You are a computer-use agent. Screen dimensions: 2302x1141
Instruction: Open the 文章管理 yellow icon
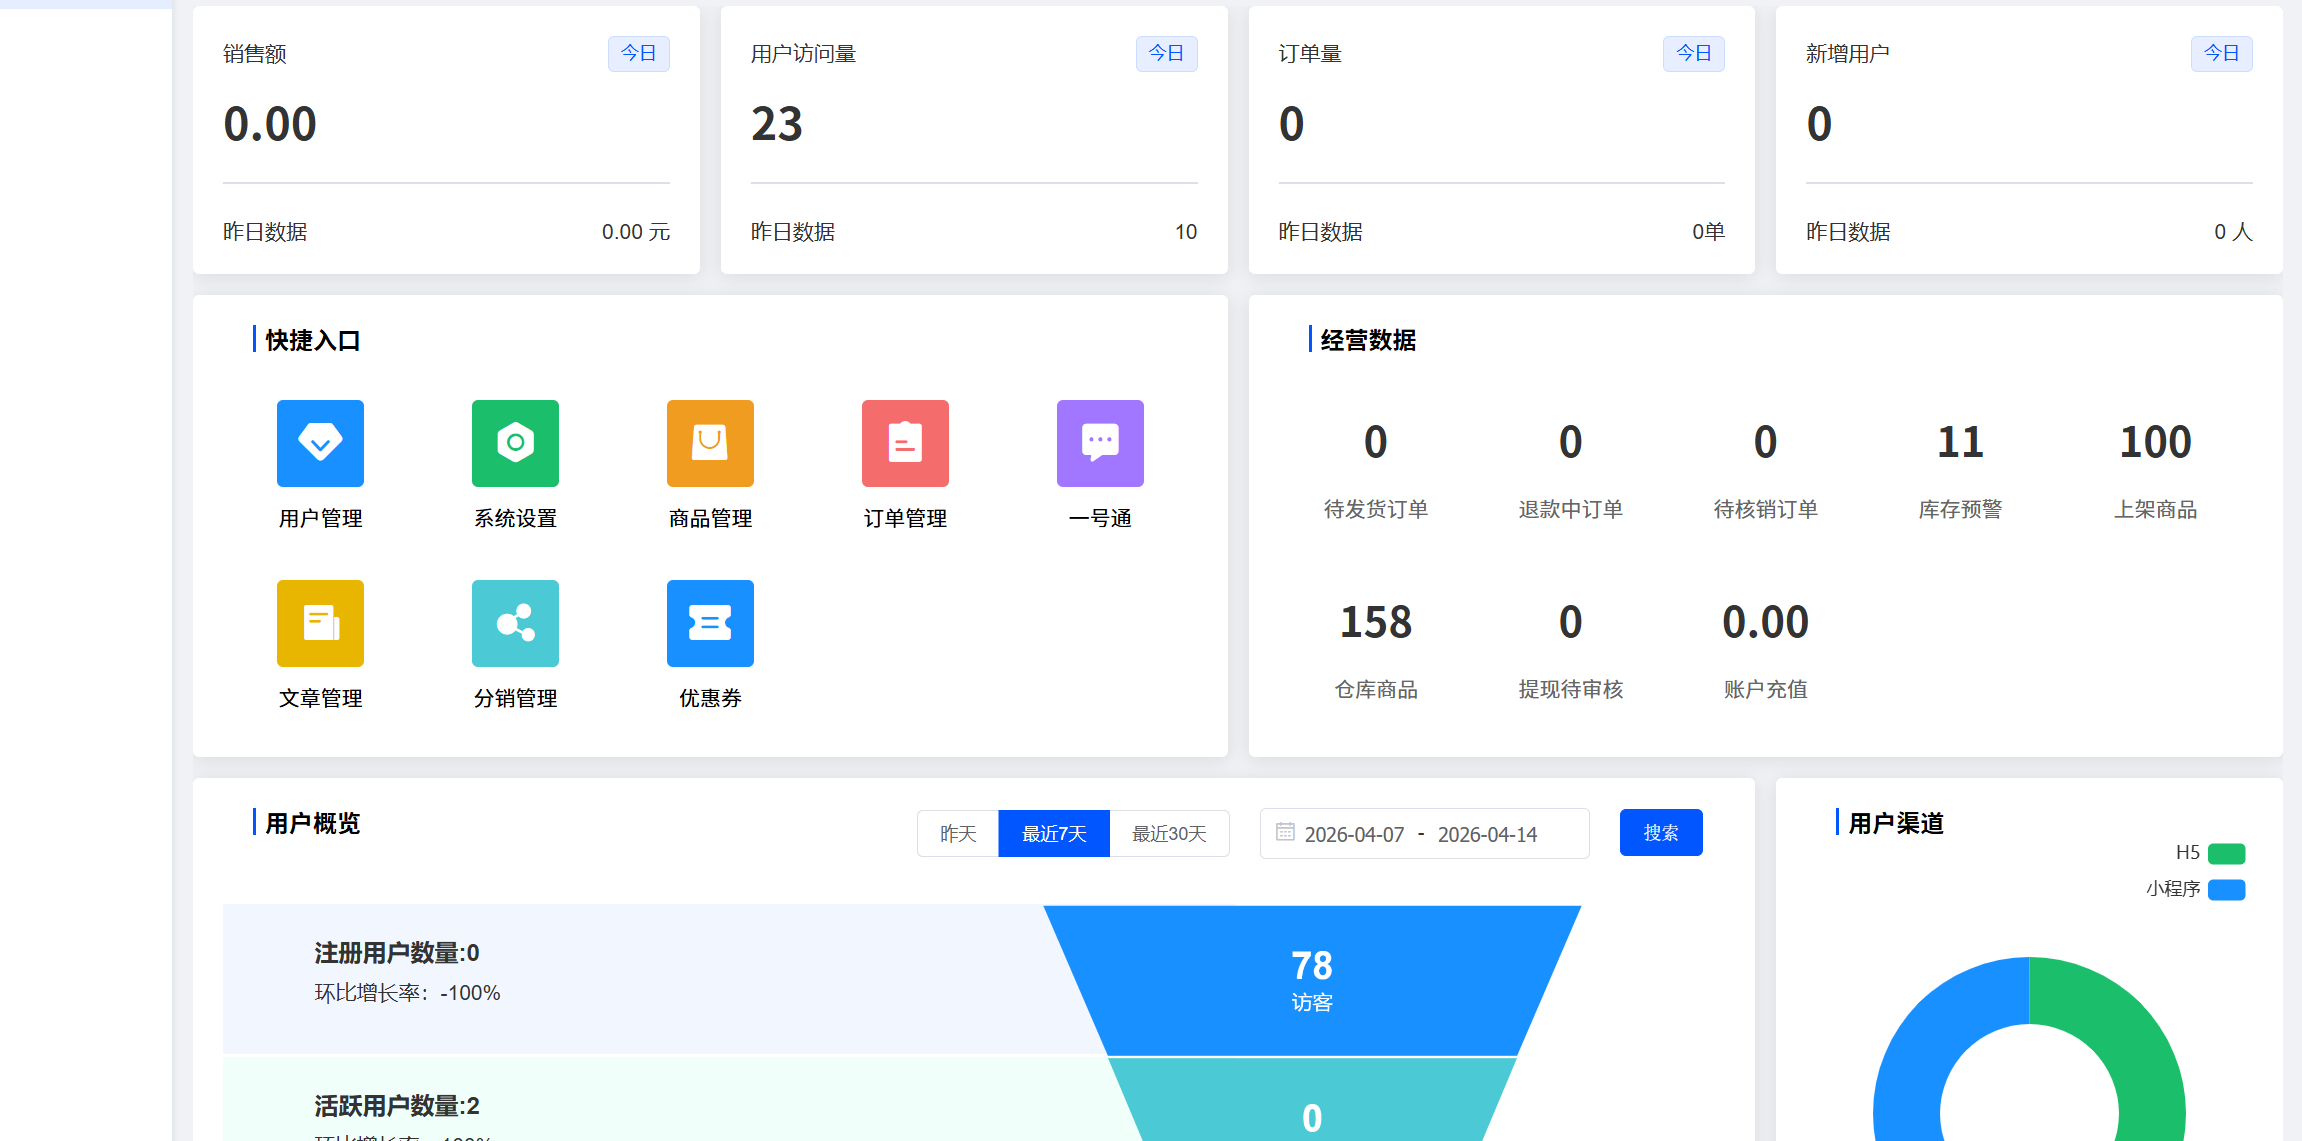tap(320, 623)
